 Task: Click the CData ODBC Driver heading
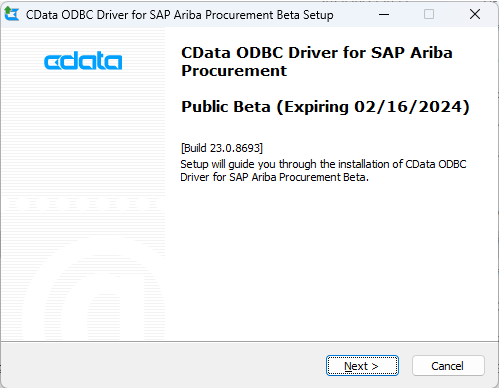tap(317, 62)
